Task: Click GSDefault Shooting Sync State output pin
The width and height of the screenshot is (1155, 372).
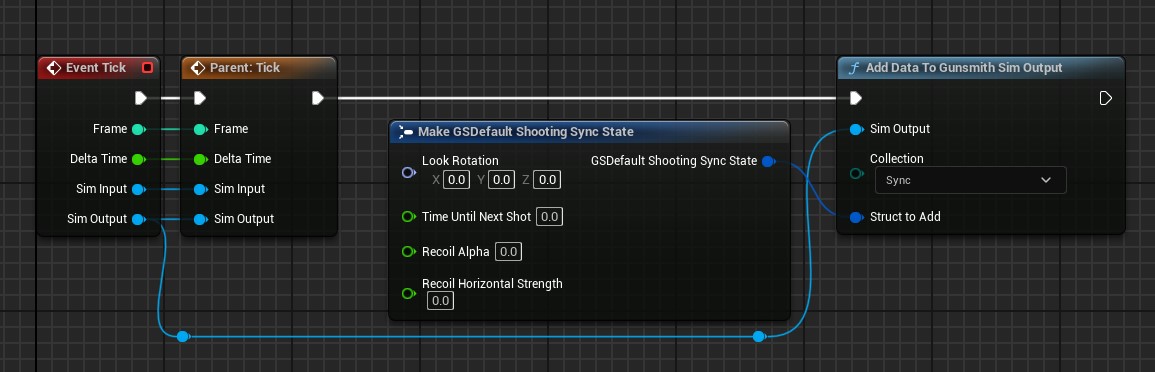Action: (x=768, y=161)
